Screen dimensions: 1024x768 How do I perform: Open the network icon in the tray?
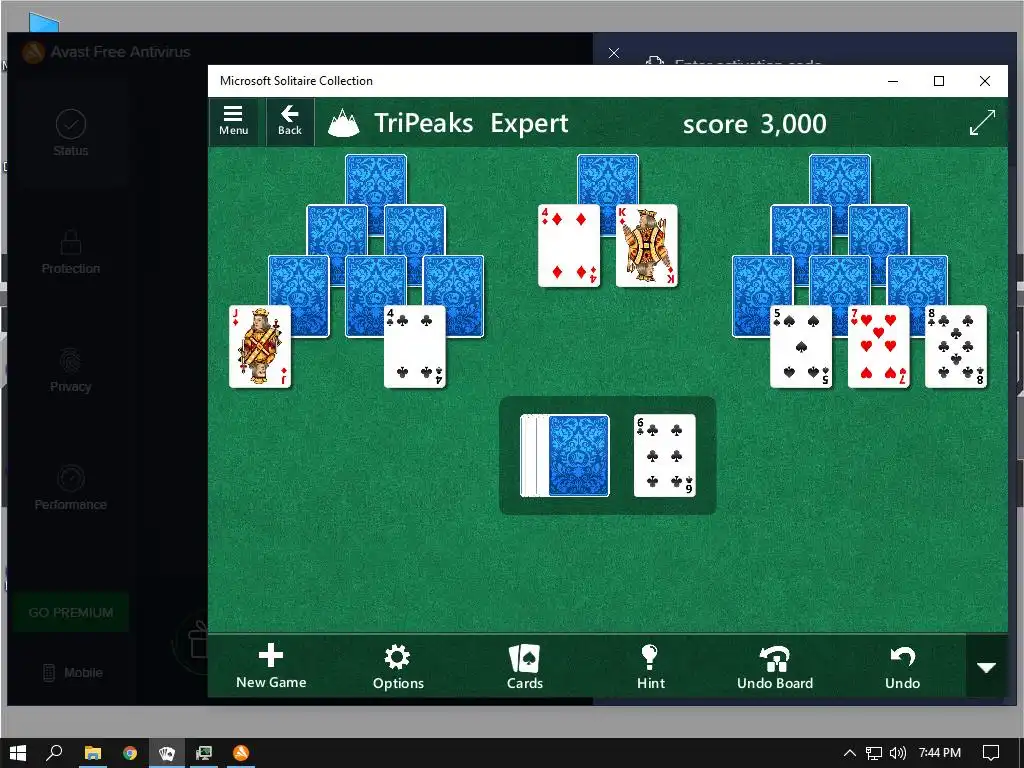click(874, 753)
